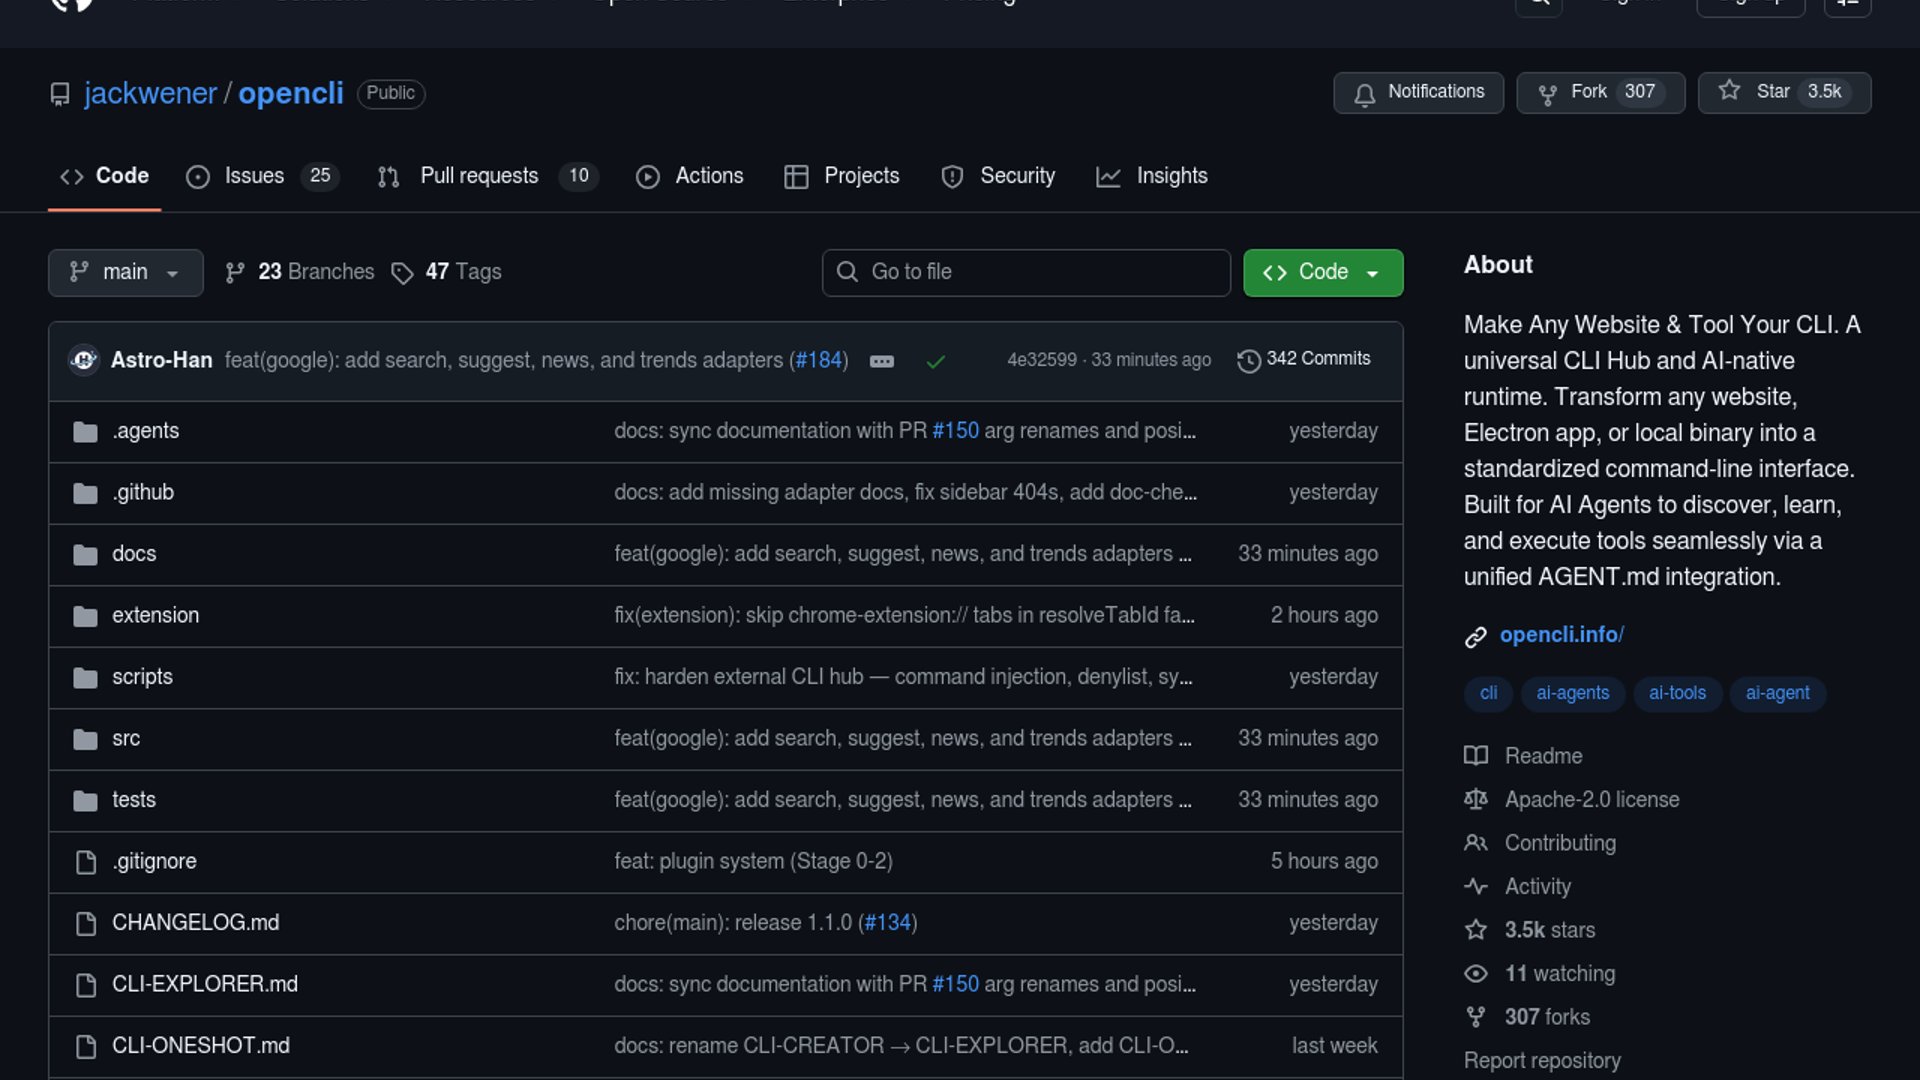Open the commit history clock icon
1920x1080 pixels.
pos(1248,360)
